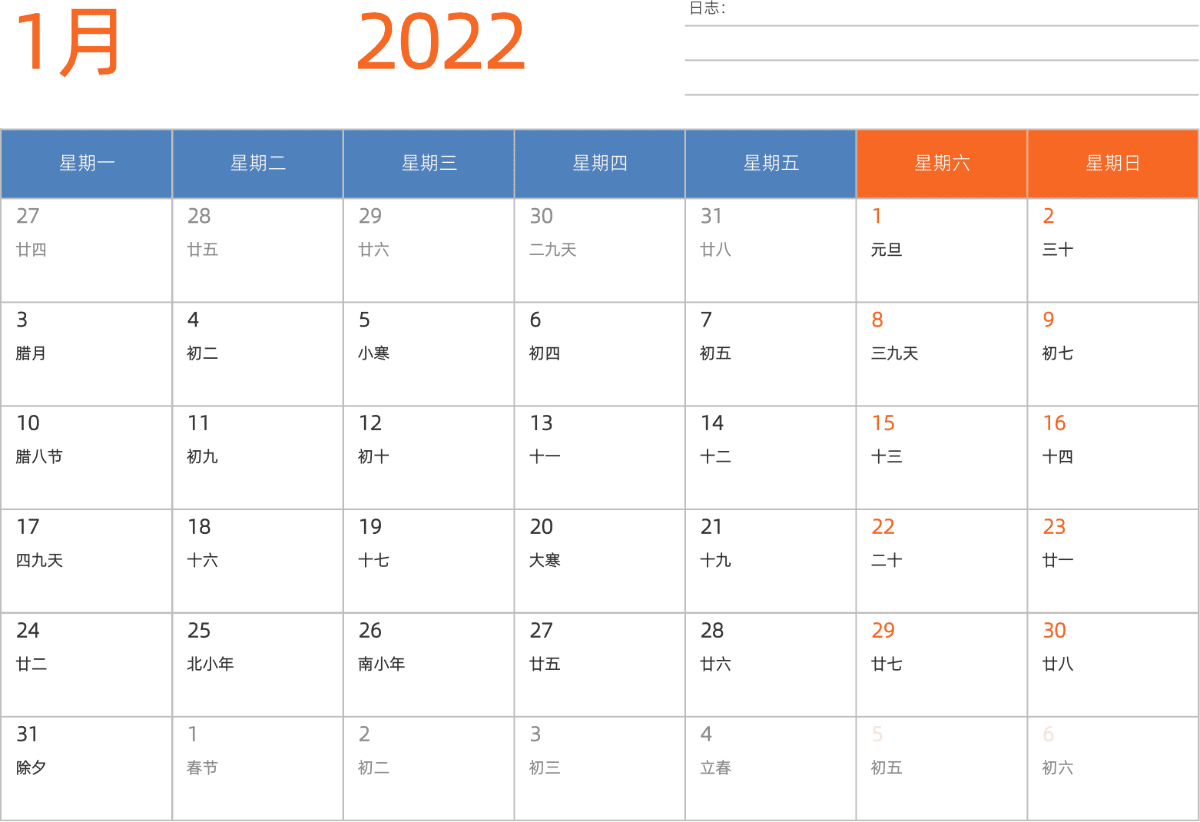Click January 21 labeled 十九
Image resolution: width=1200 pixels, height=822 pixels.
point(771,561)
